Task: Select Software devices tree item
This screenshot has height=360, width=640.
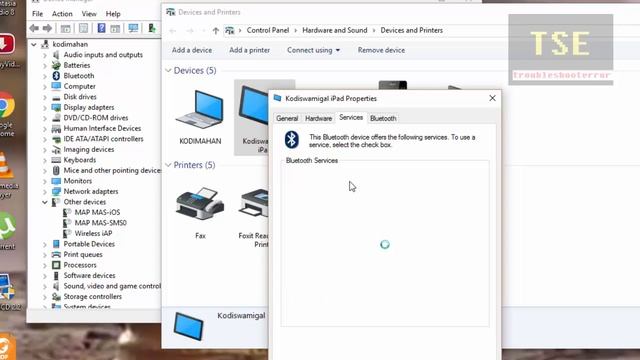Action: point(89,276)
